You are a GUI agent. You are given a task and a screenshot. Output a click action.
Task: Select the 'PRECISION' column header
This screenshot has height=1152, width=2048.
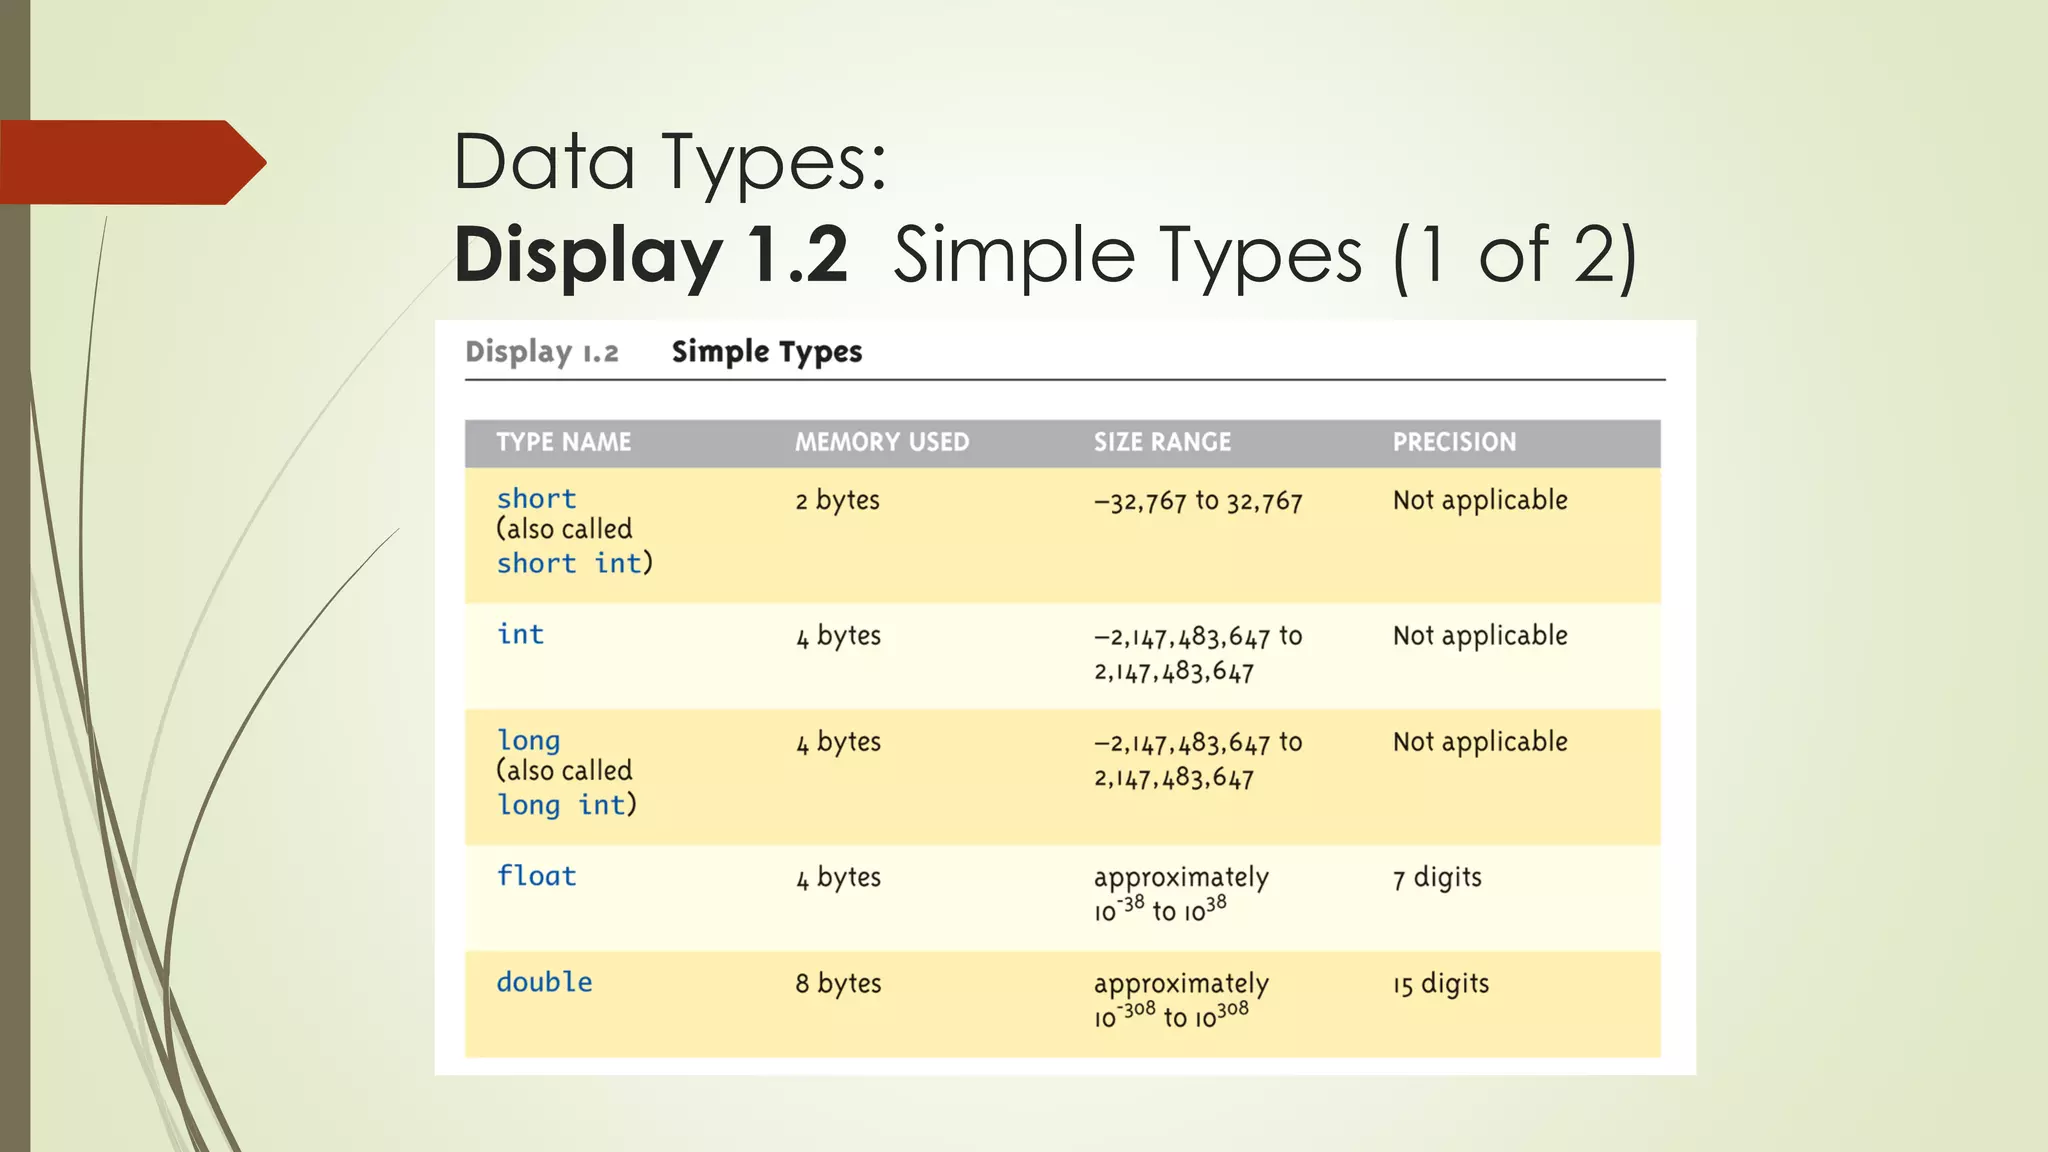1454,442
